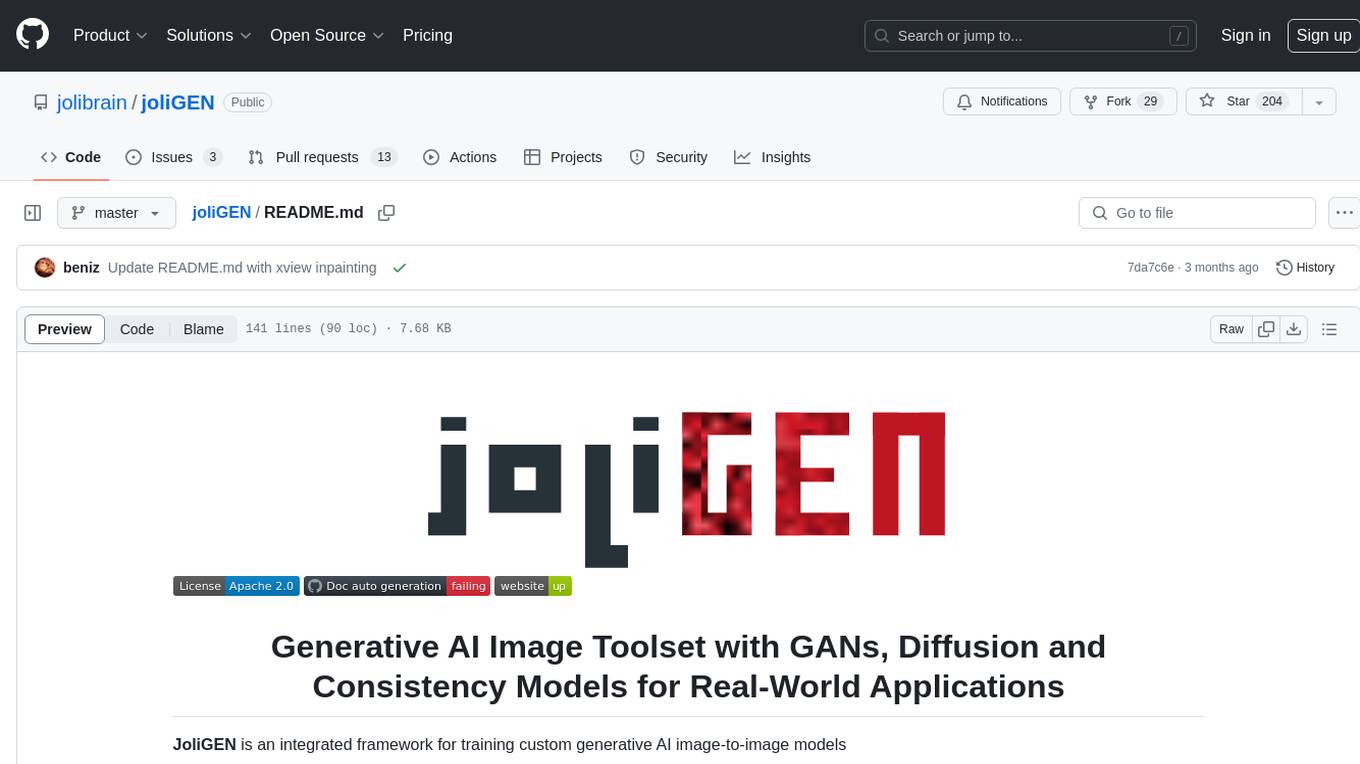This screenshot has width=1360, height=764.
Task: Open the joliGEN repository link in header
Action: click(178, 102)
